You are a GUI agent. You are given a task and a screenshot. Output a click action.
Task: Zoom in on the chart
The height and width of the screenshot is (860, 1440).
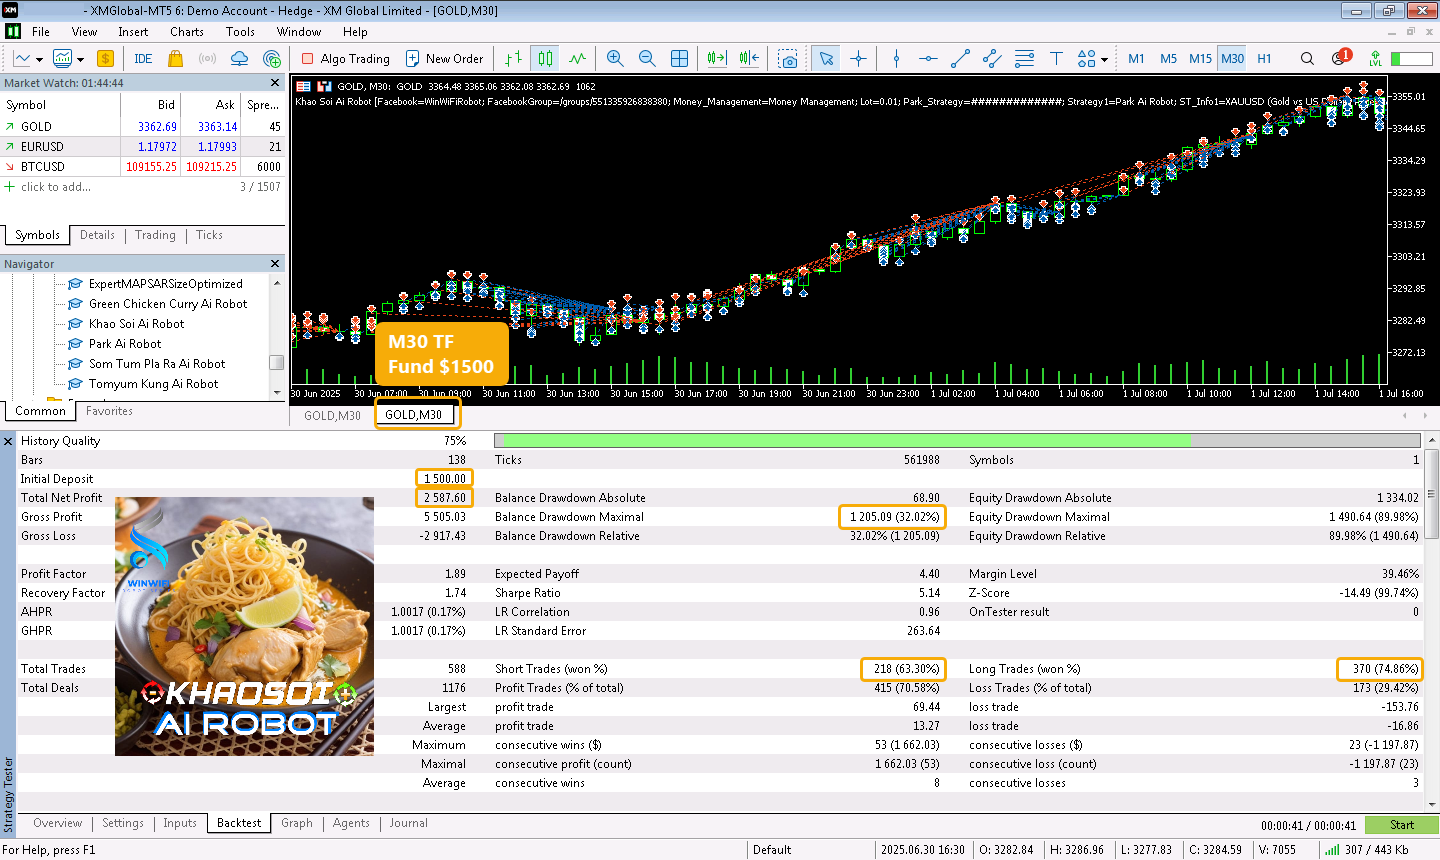[x=615, y=59]
